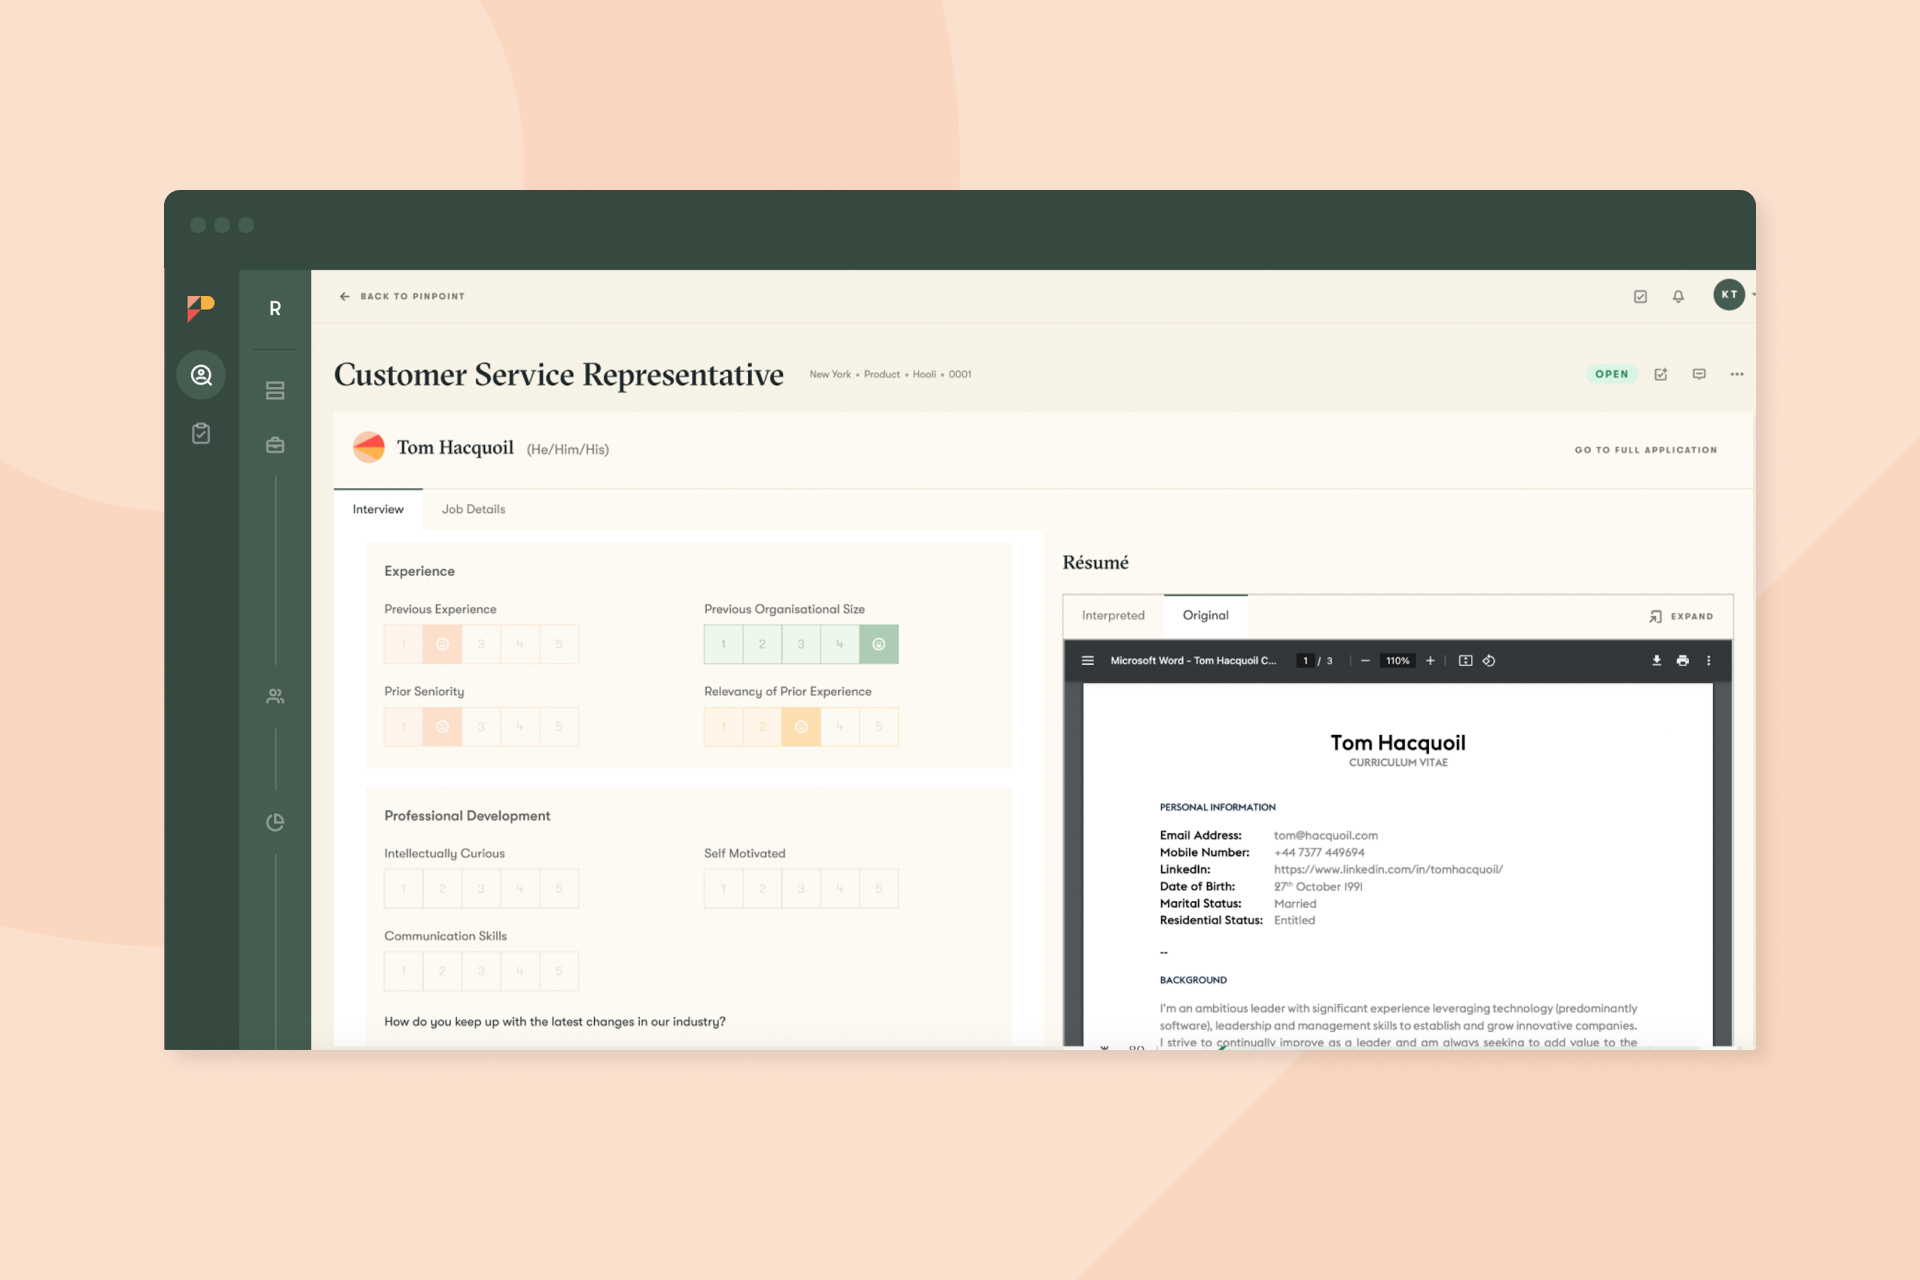
Task: Open the external link icon beside OPEN badge
Action: (1660, 374)
